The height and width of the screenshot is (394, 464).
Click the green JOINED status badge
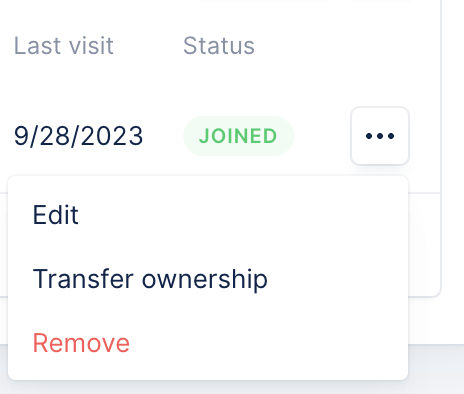click(238, 136)
